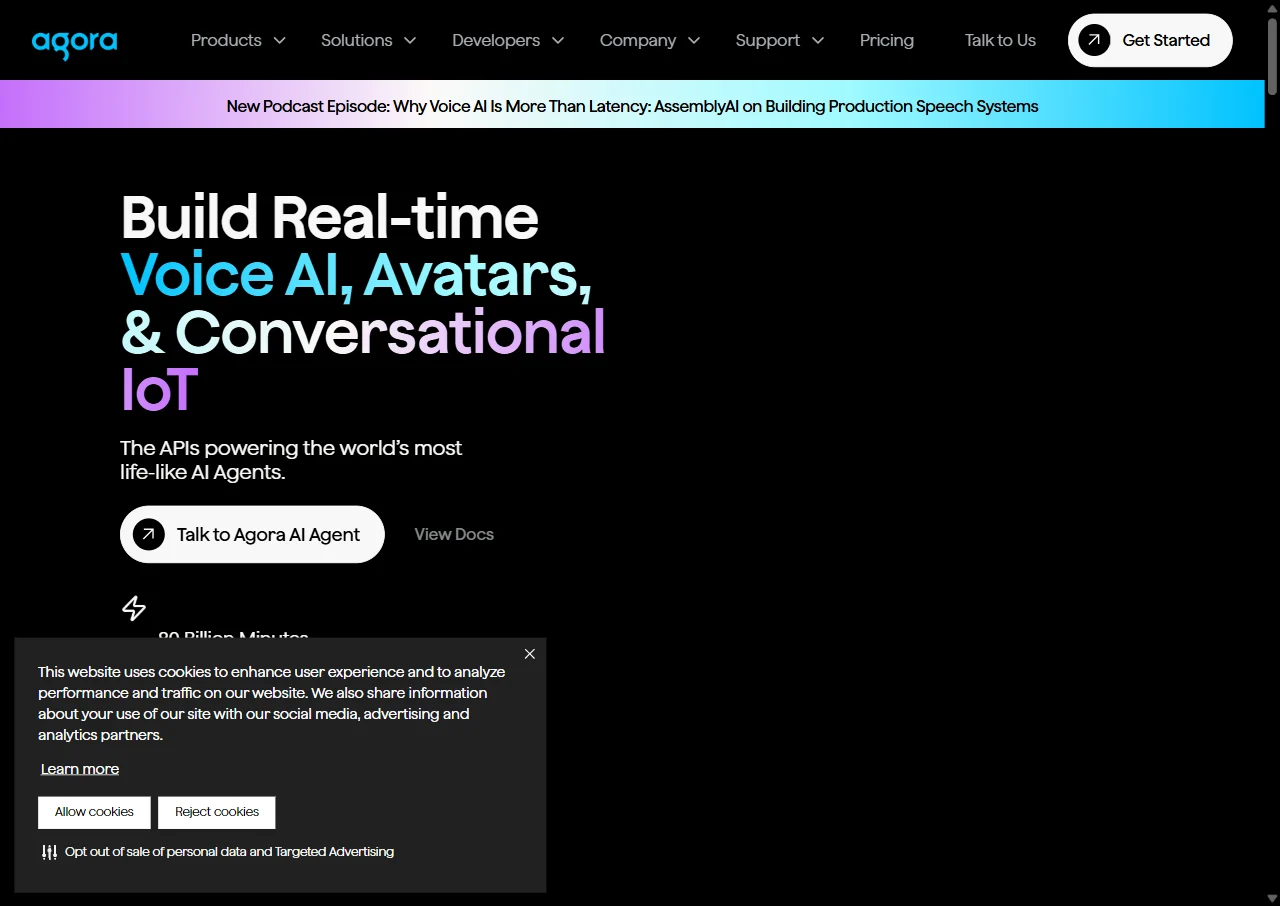This screenshot has height=906, width=1280.
Task: Expand the Support chevron
Action: (x=818, y=41)
